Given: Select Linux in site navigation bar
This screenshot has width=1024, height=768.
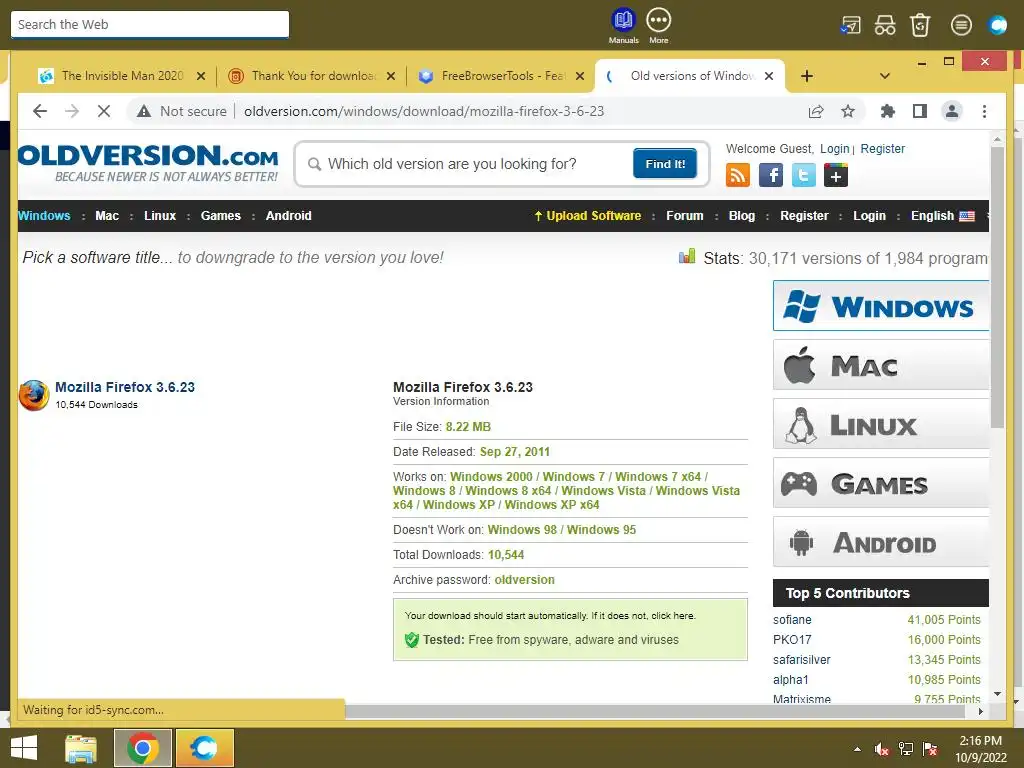Looking at the screenshot, I should pos(160,216).
